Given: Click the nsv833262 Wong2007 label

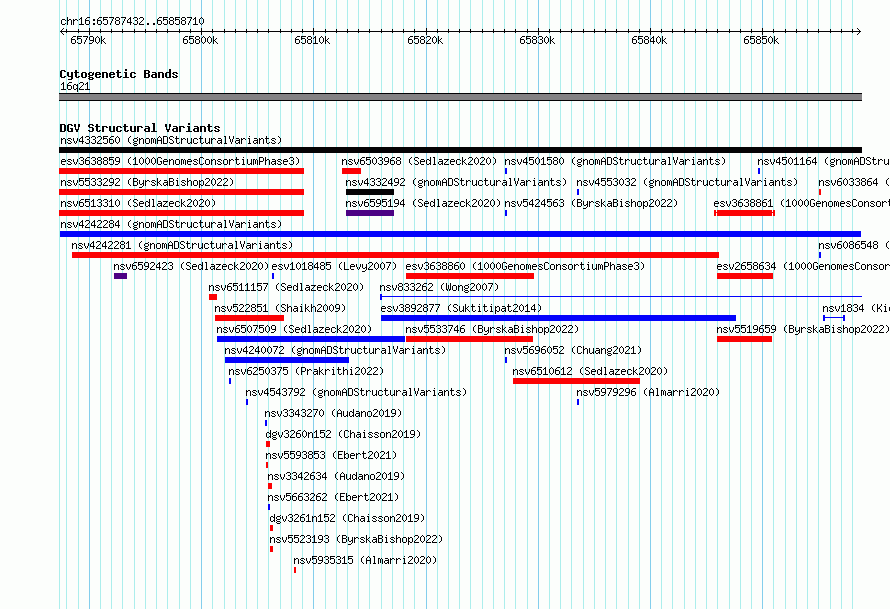Looking at the screenshot, I should [x=439, y=287].
